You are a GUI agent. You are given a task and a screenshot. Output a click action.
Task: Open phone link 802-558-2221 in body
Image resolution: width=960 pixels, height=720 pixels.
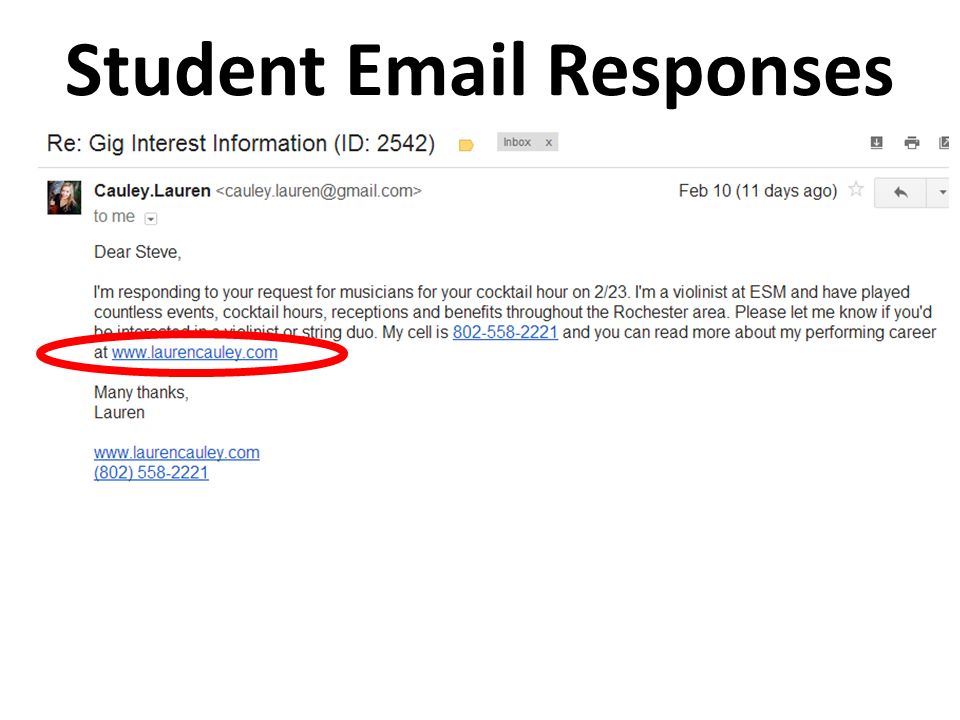point(505,332)
